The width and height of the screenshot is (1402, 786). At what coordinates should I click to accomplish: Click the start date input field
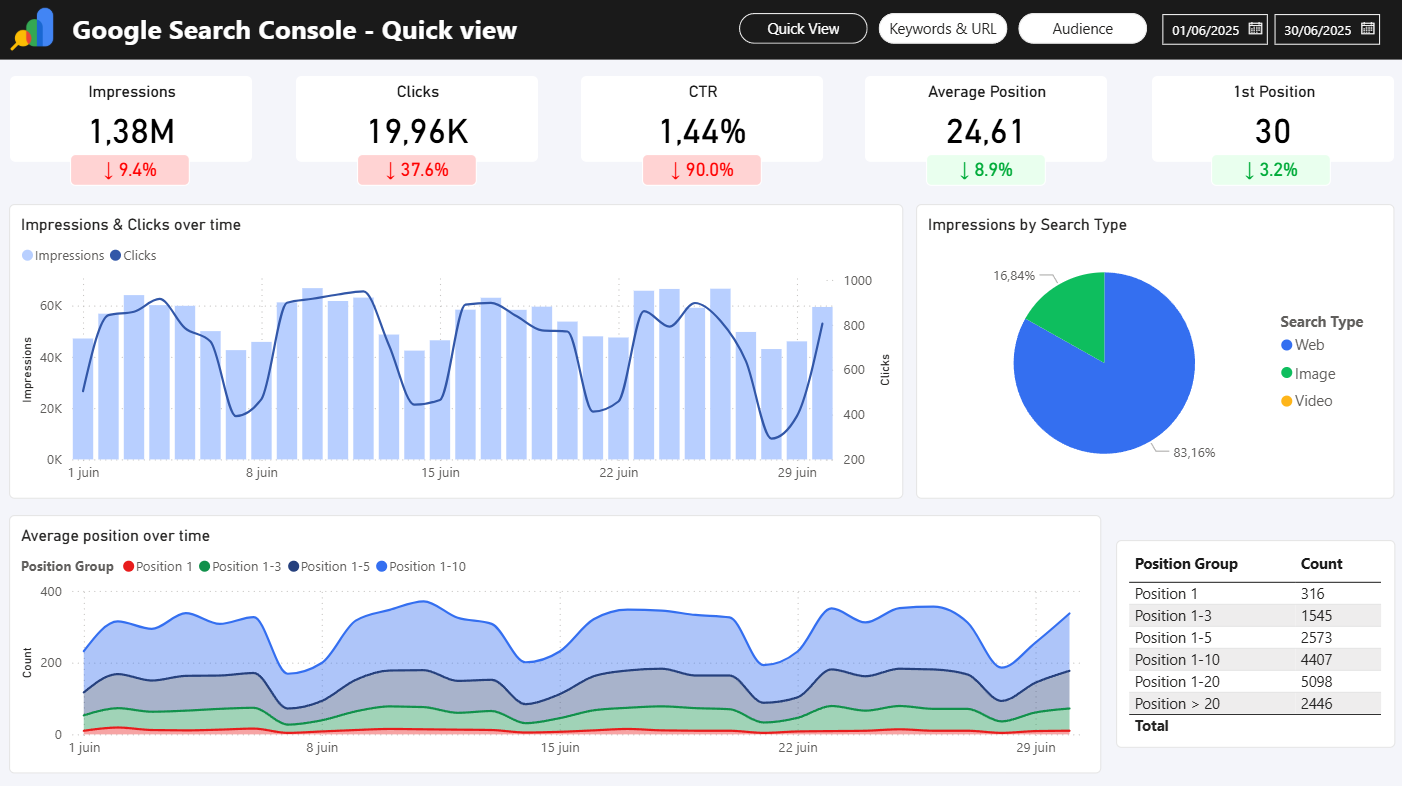click(1207, 29)
